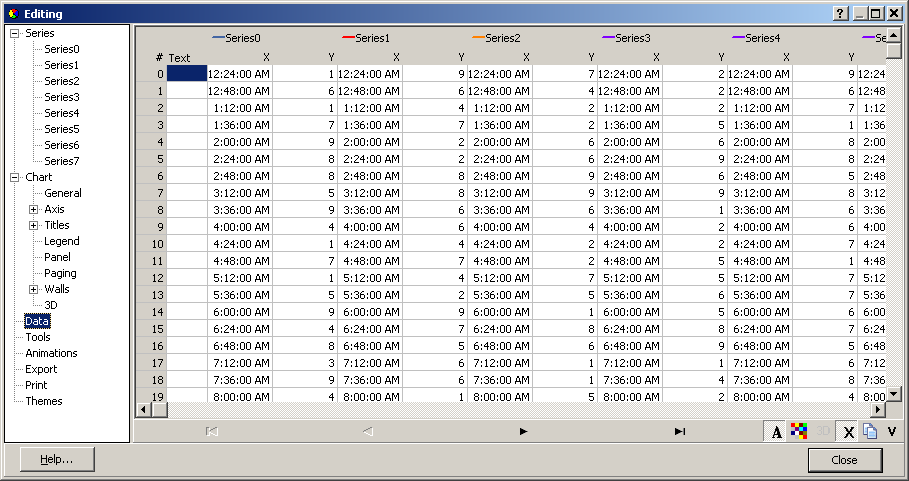Image resolution: width=909 pixels, height=481 pixels.
Task: Click the copy data to clipboard icon
Action: pos(870,431)
